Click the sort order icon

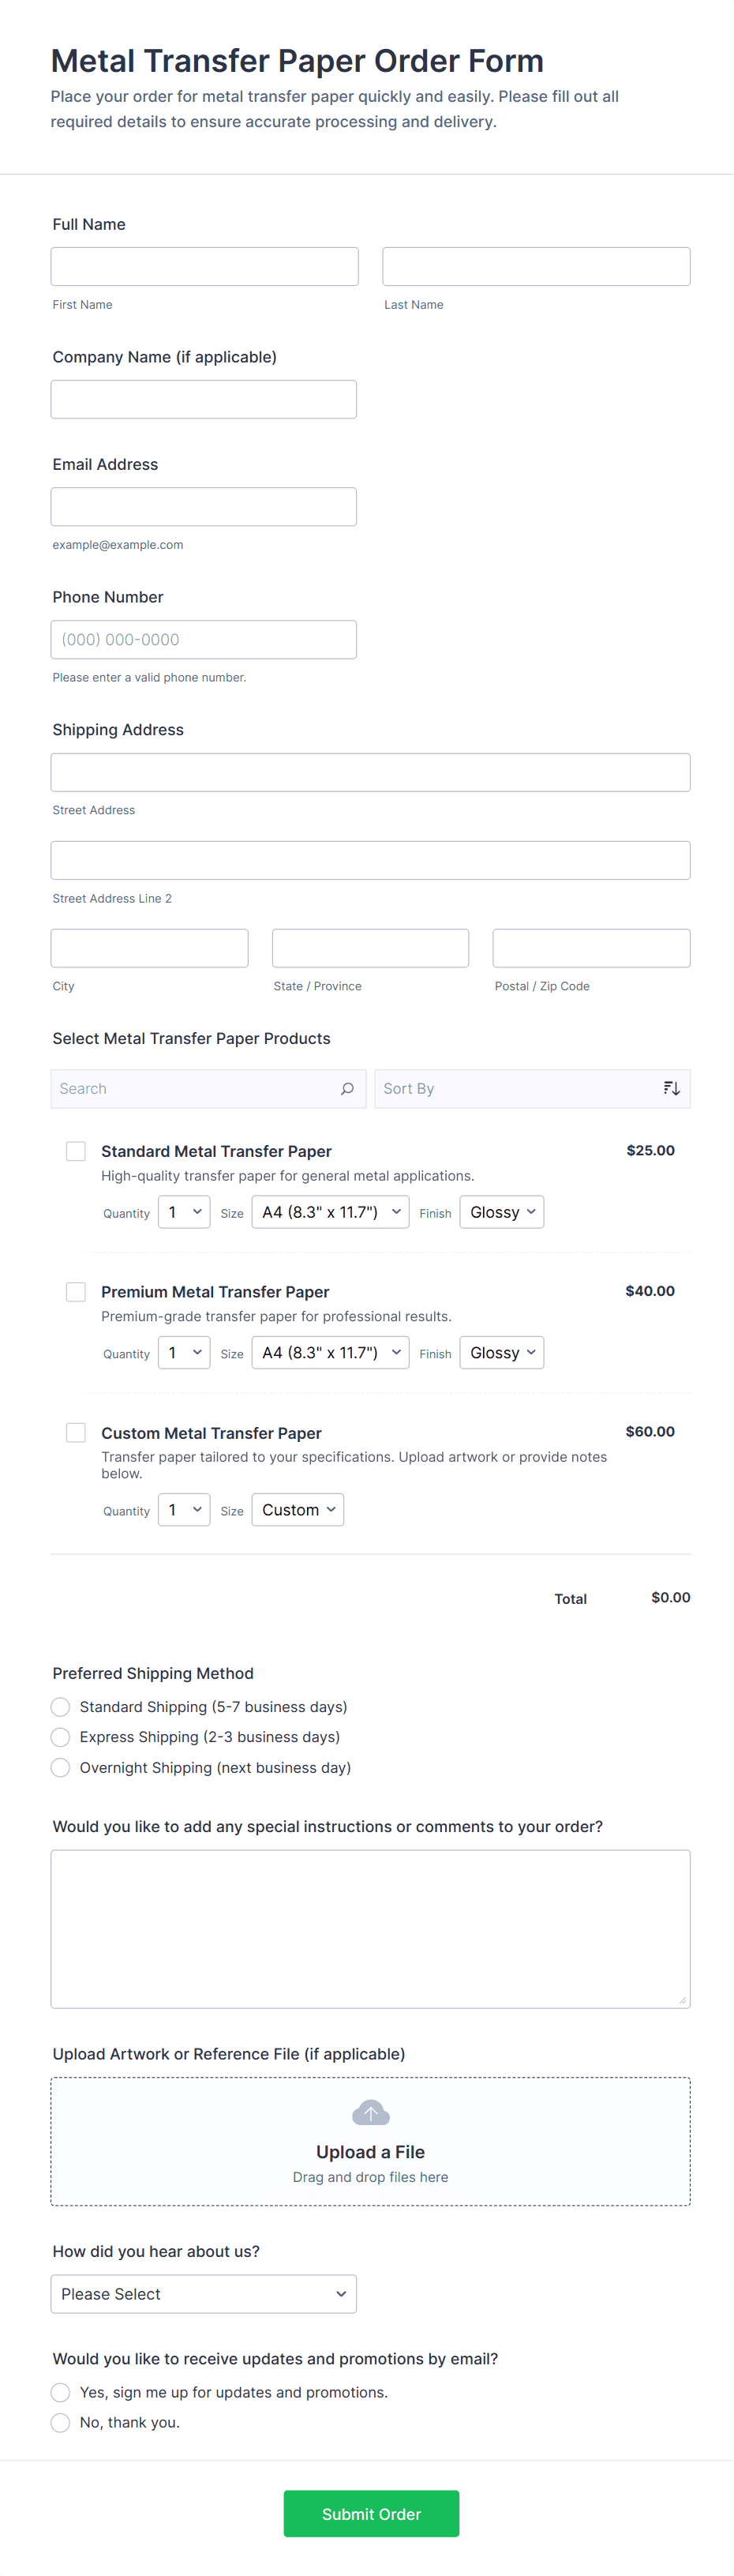pyautogui.click(x=671, y=1088)
